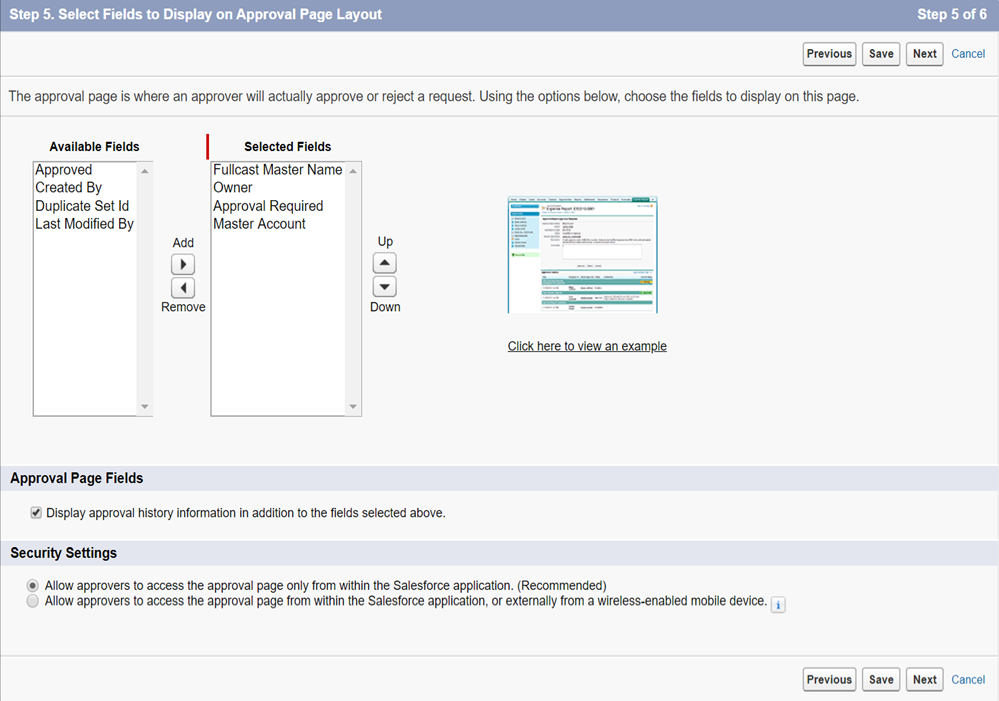Click the top Previous button
Image resolution: width=999 pixels, height=701 pixels.
pos(829,54)
